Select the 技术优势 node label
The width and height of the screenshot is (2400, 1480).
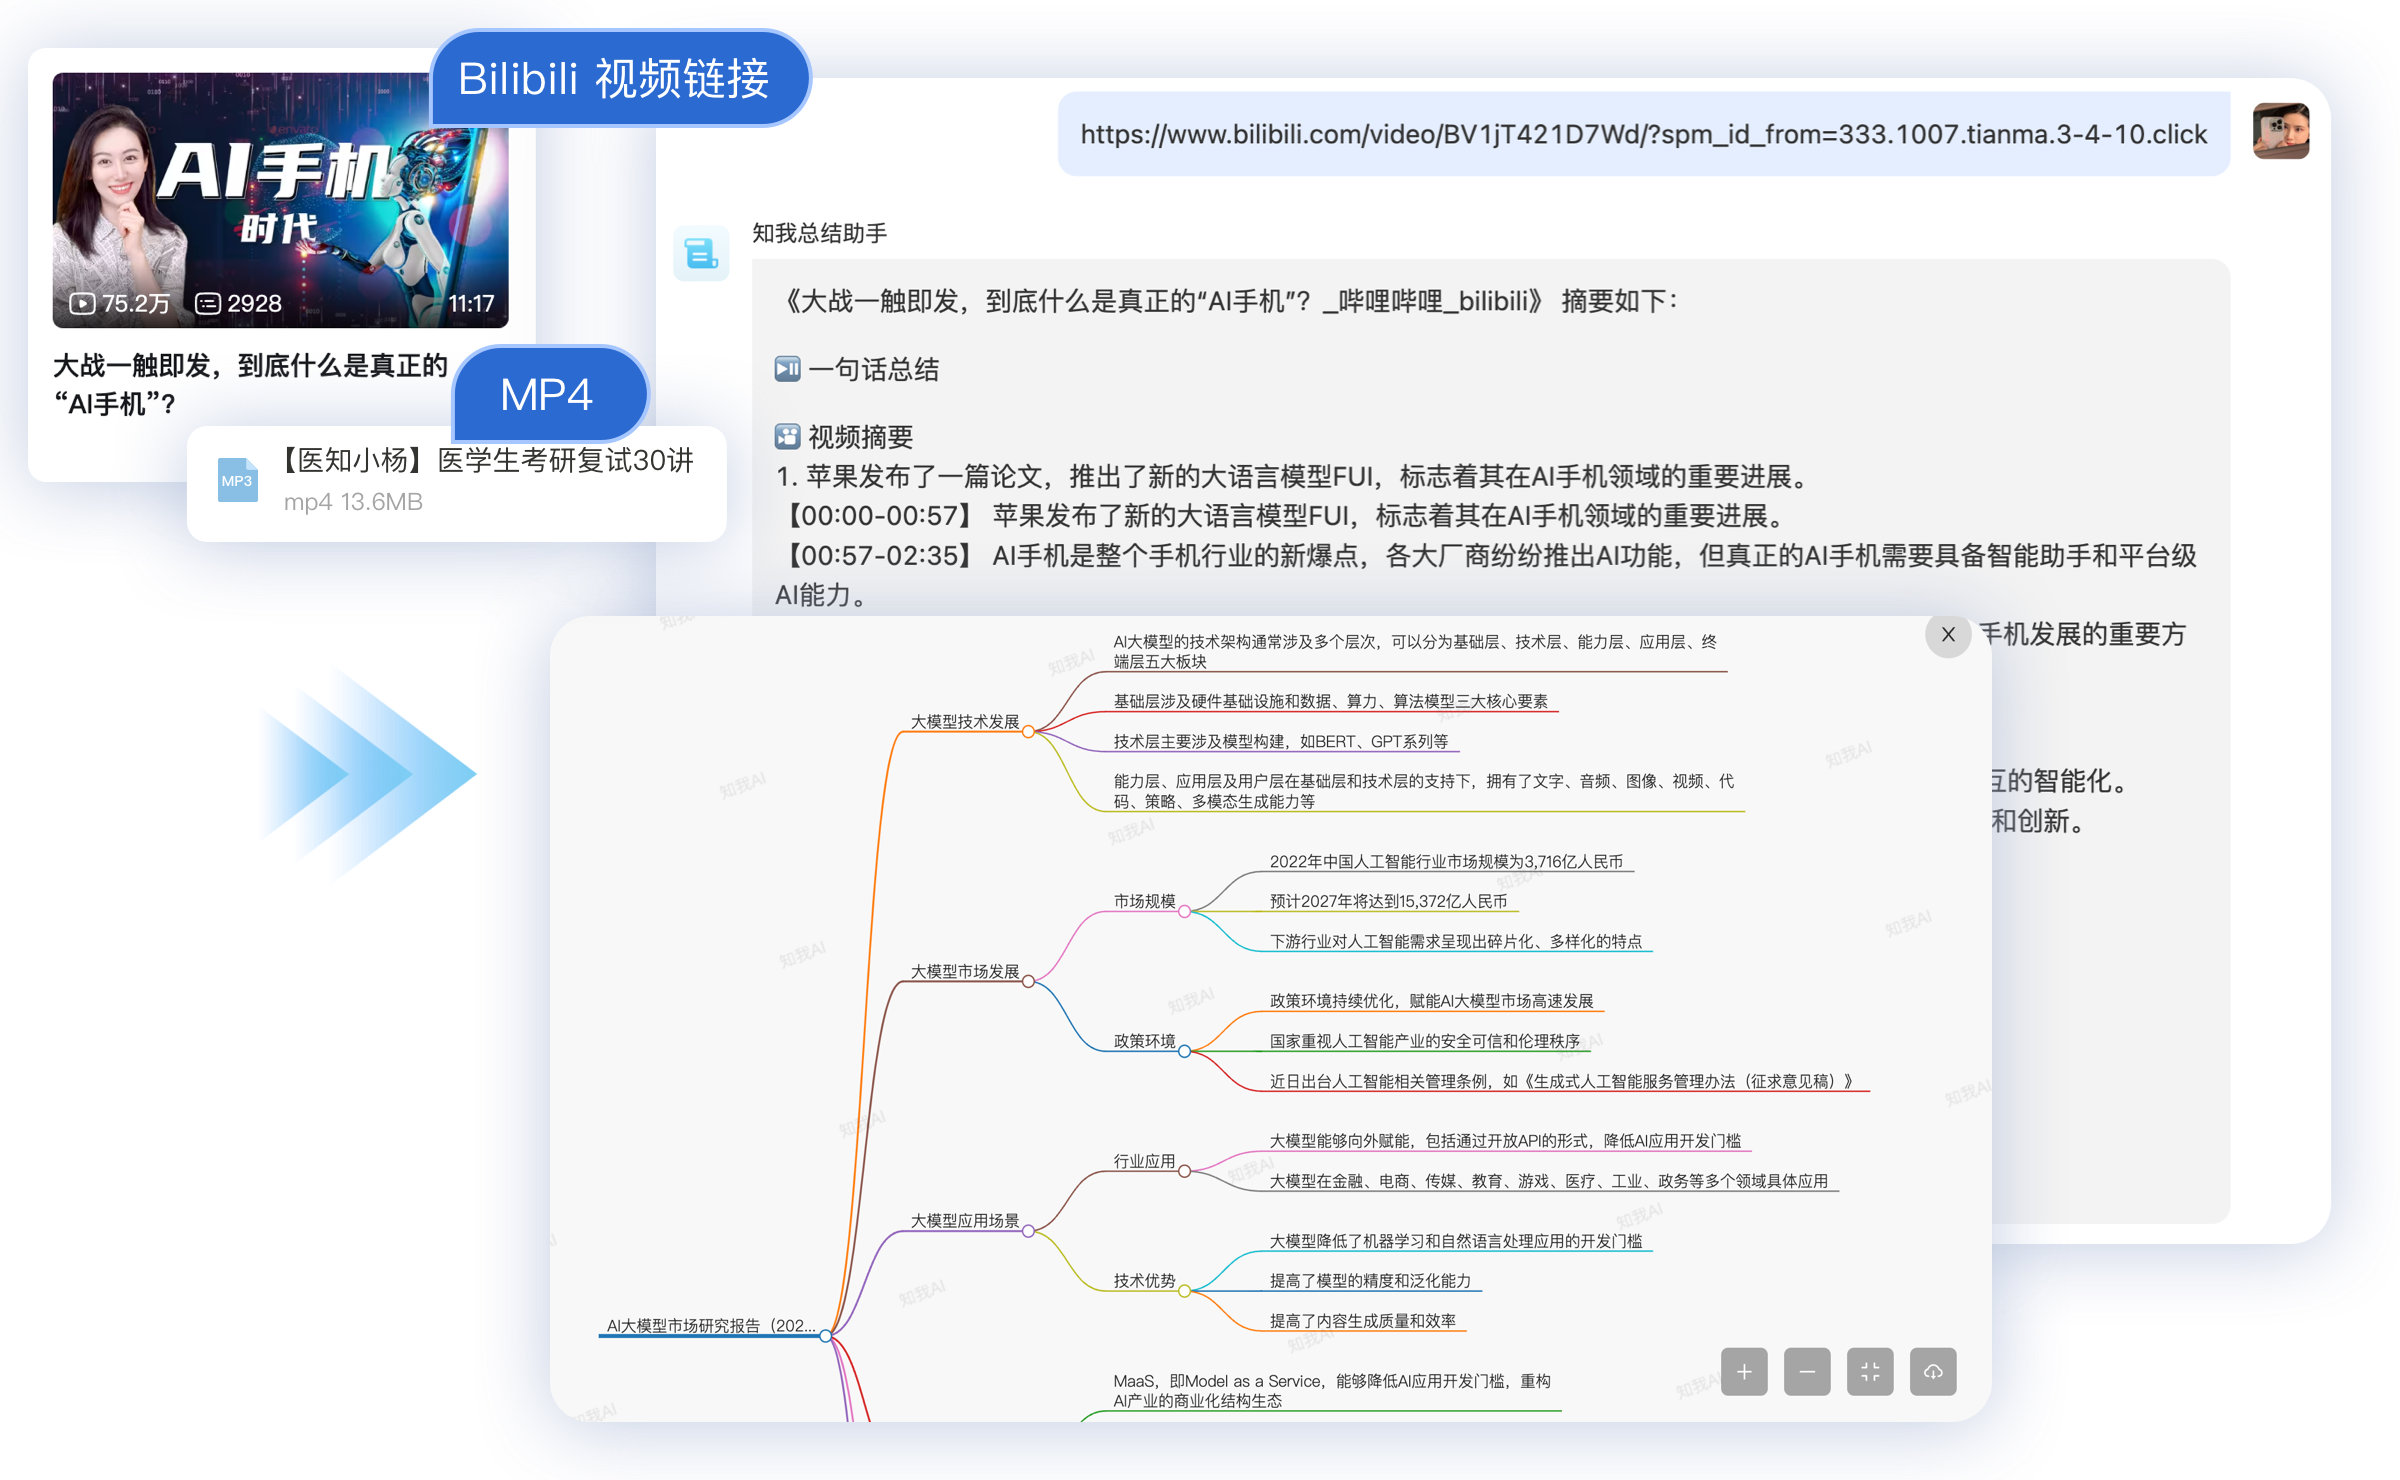[1144, 1281]
